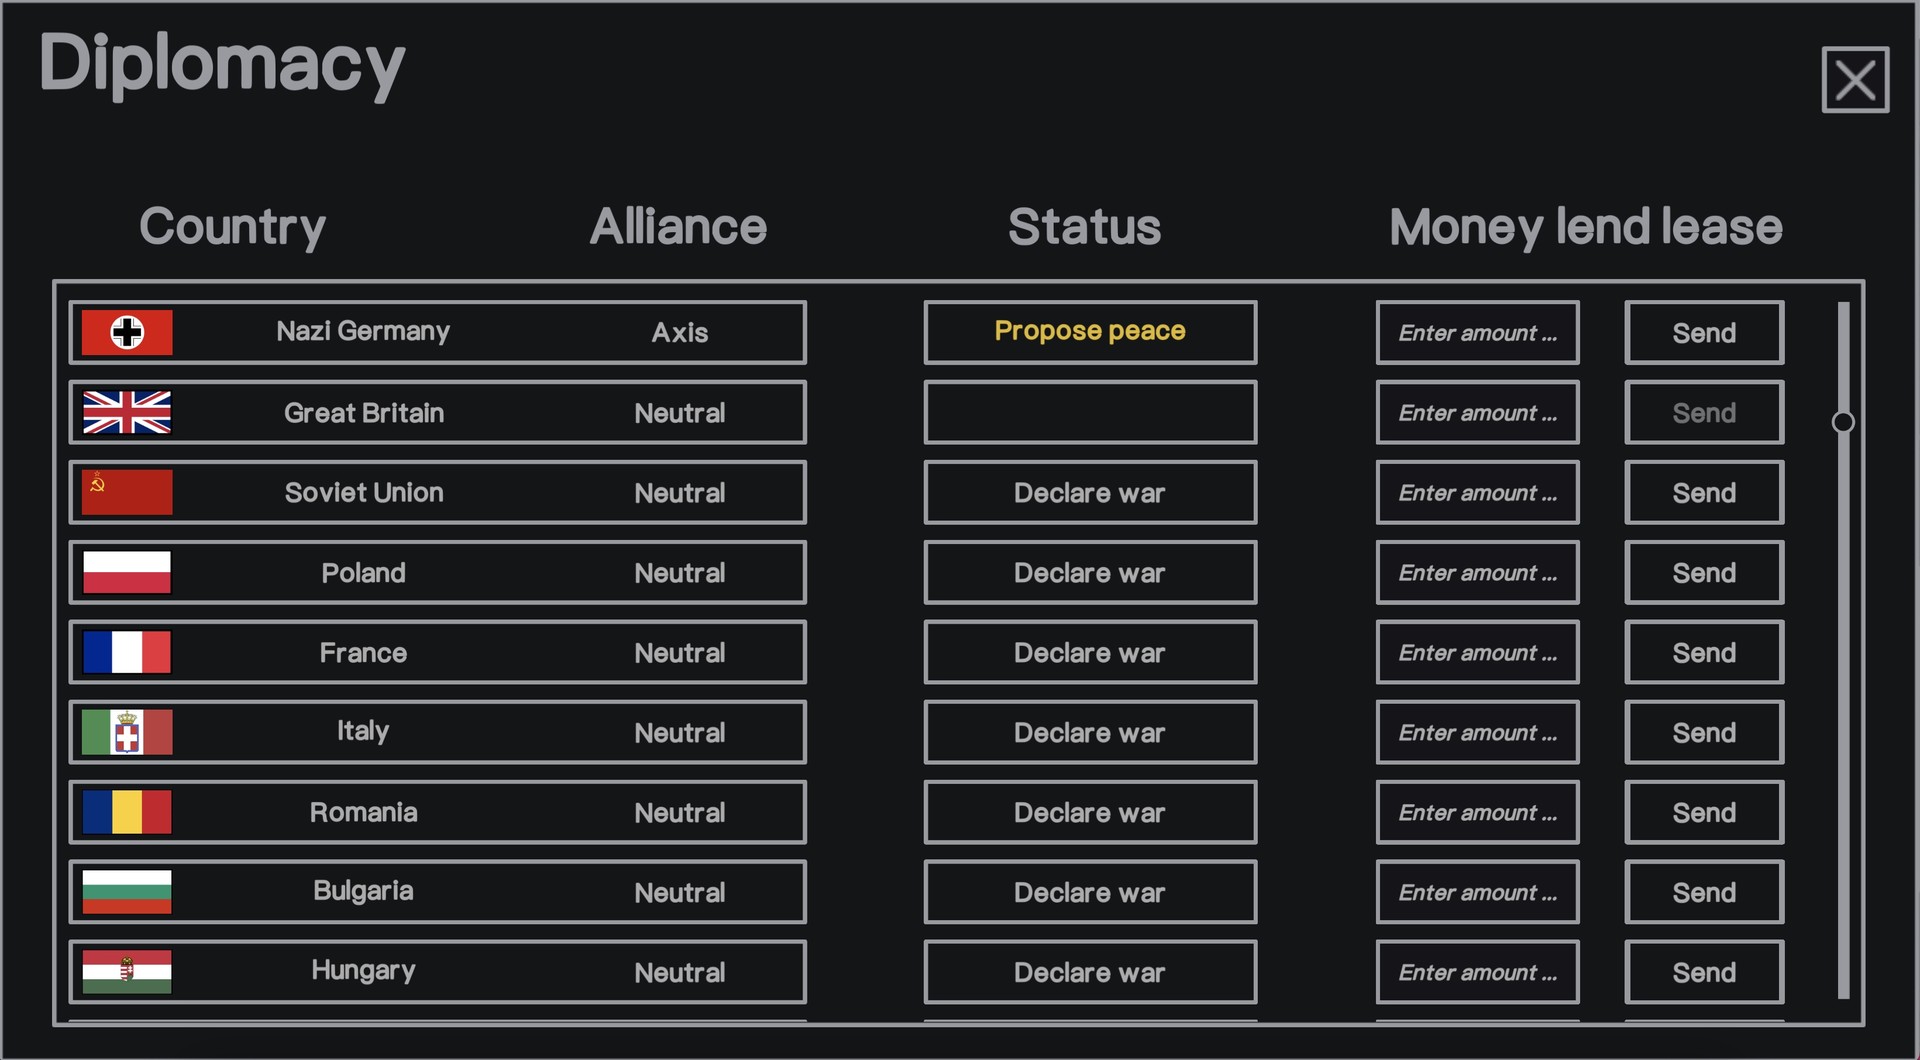Select the Poland flag icon

tap(127, 572)
